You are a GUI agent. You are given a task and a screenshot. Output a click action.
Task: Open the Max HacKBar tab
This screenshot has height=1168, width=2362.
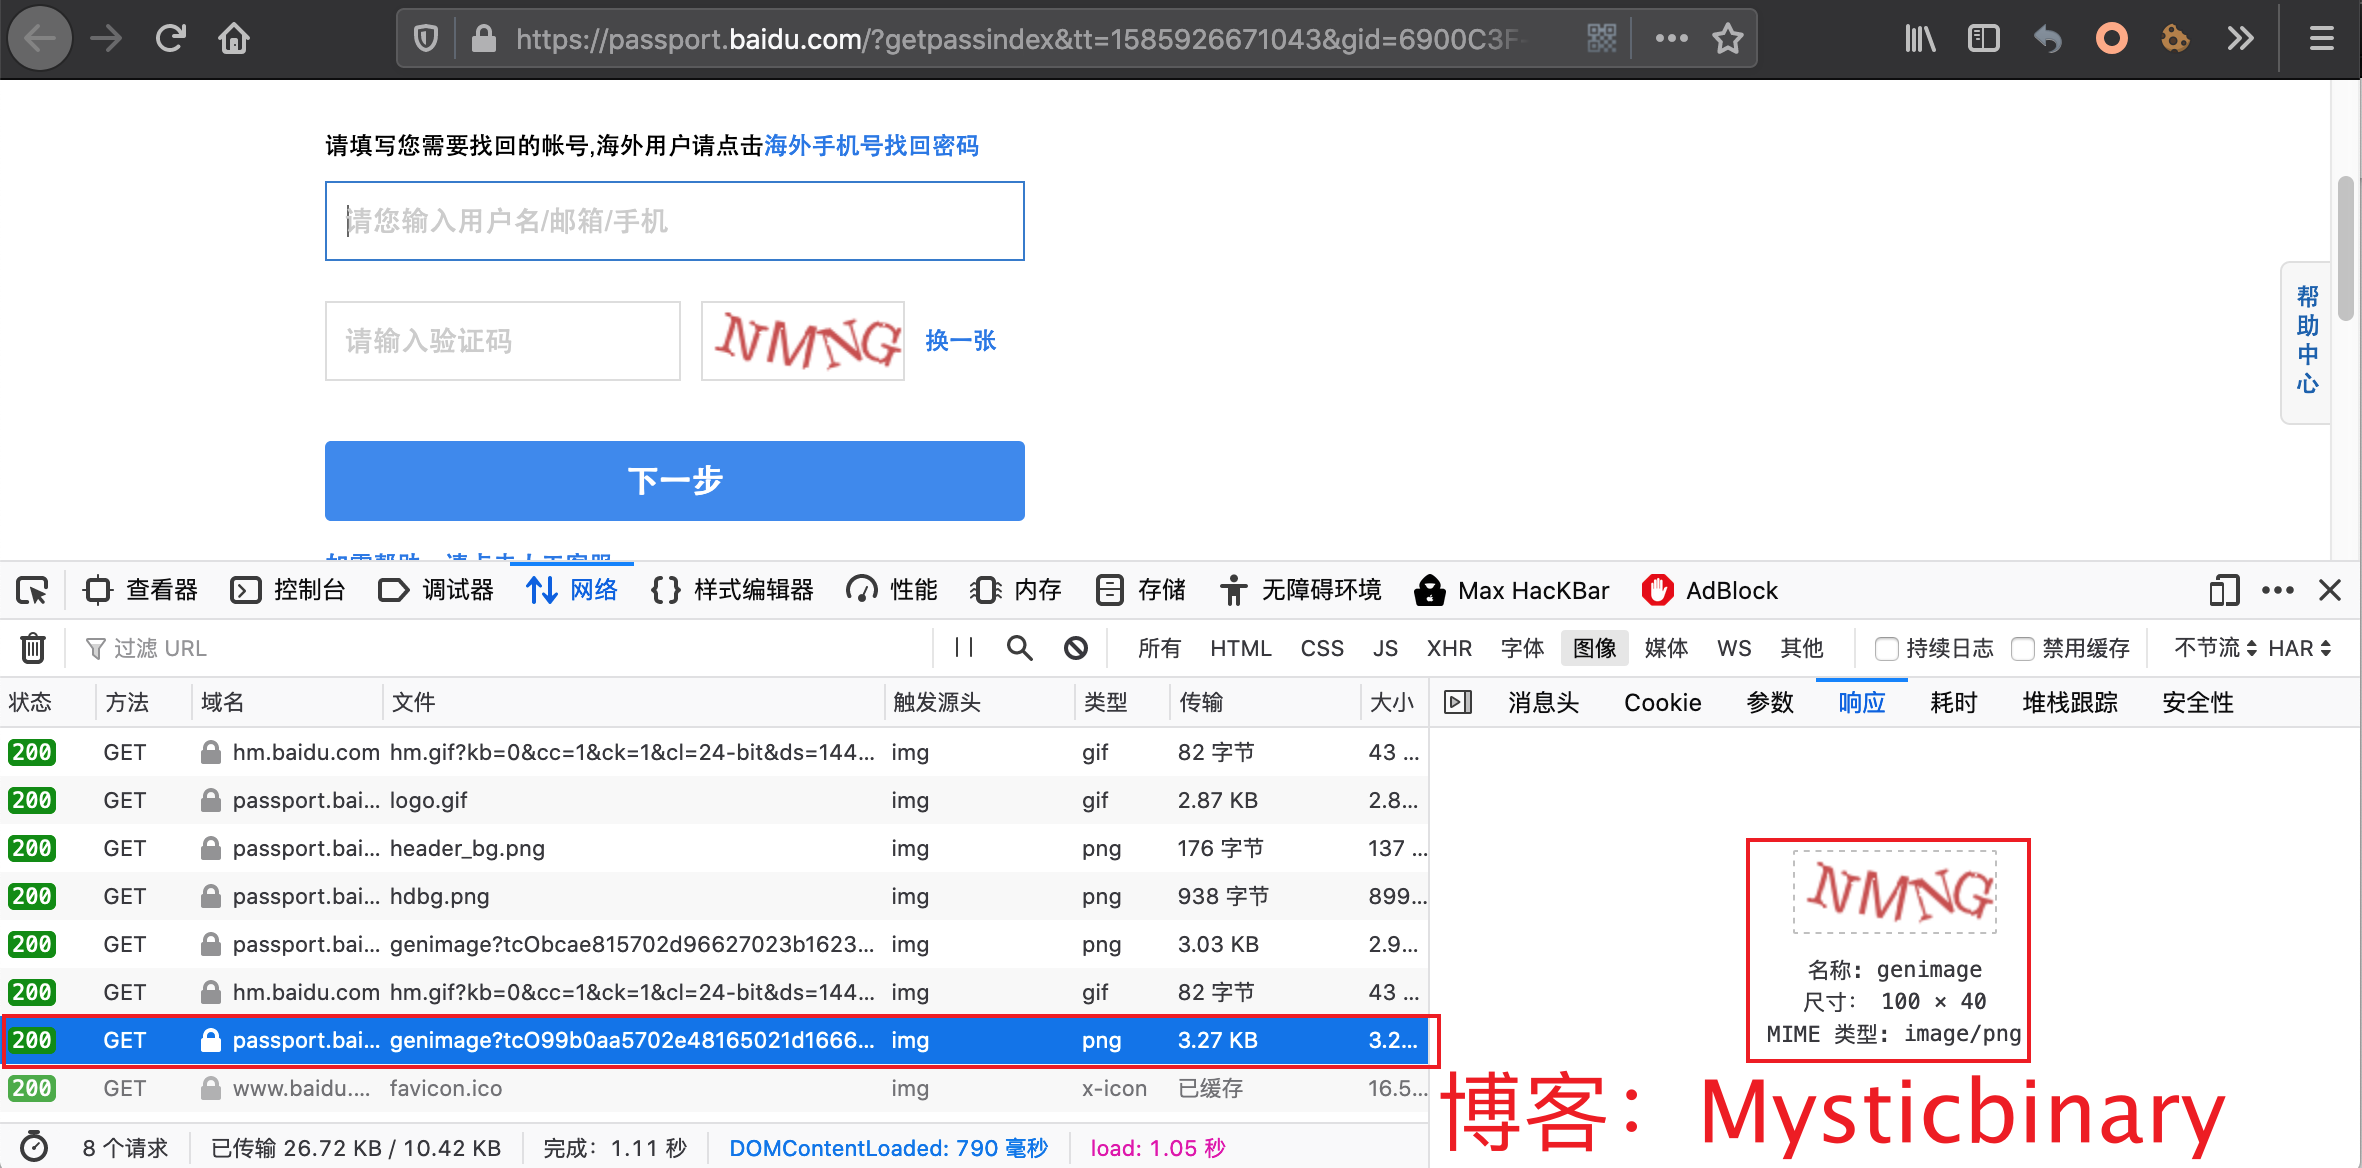(1512, 590)
